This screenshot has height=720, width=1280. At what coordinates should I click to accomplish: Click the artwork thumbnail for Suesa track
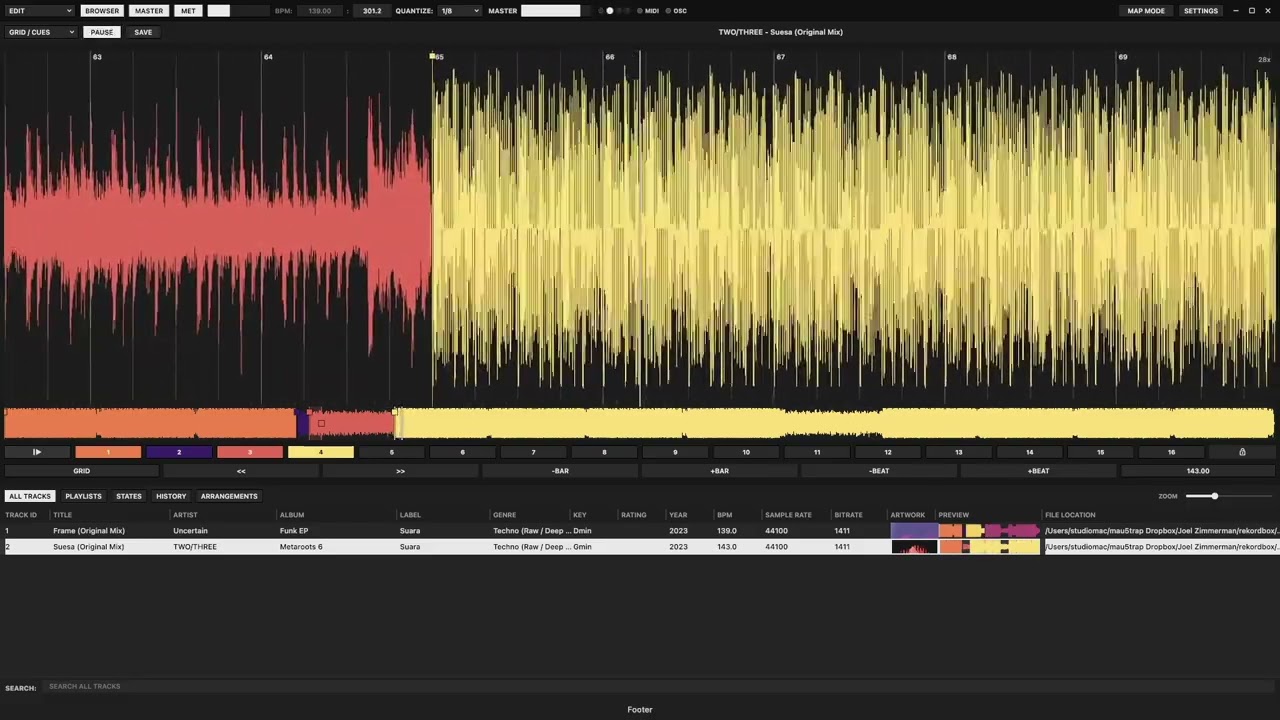click(914, 547)
